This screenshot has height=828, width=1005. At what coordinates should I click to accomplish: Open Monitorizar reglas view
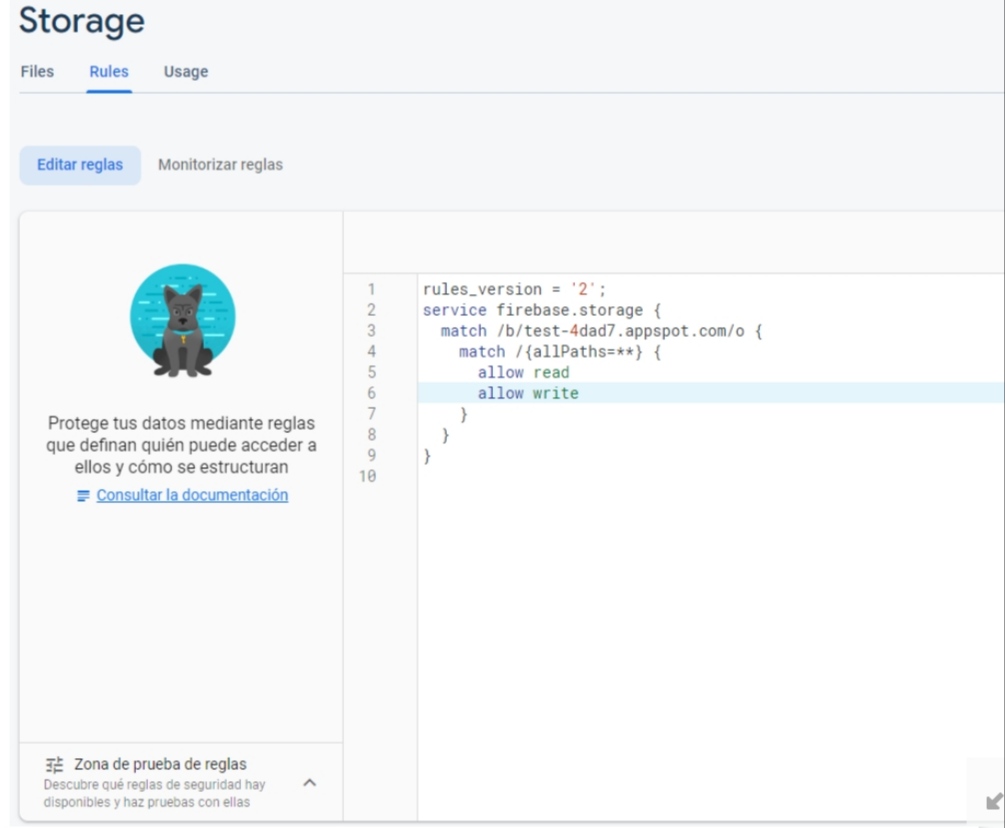220,165
